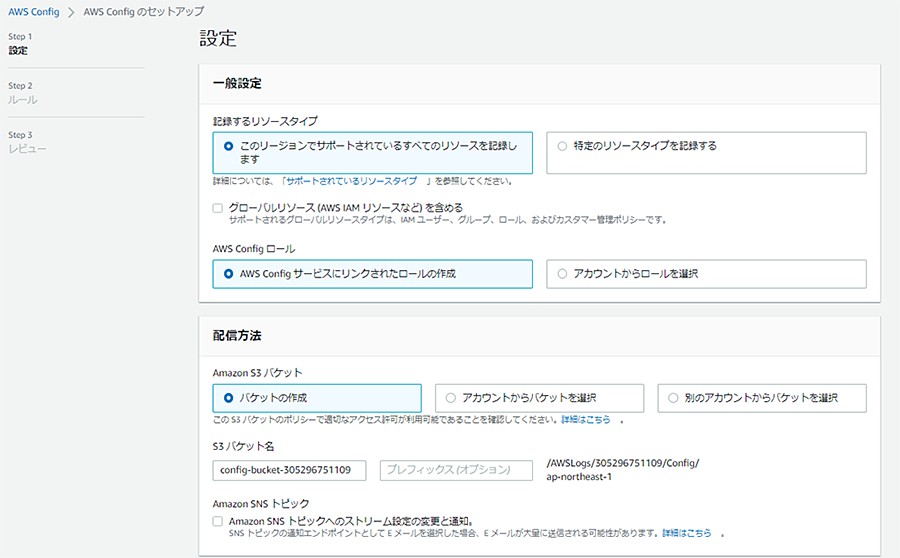The image size is (900, 558).
Task: Click the /AWSLogs/305296751109/Config/ path text
Action: 623,463
